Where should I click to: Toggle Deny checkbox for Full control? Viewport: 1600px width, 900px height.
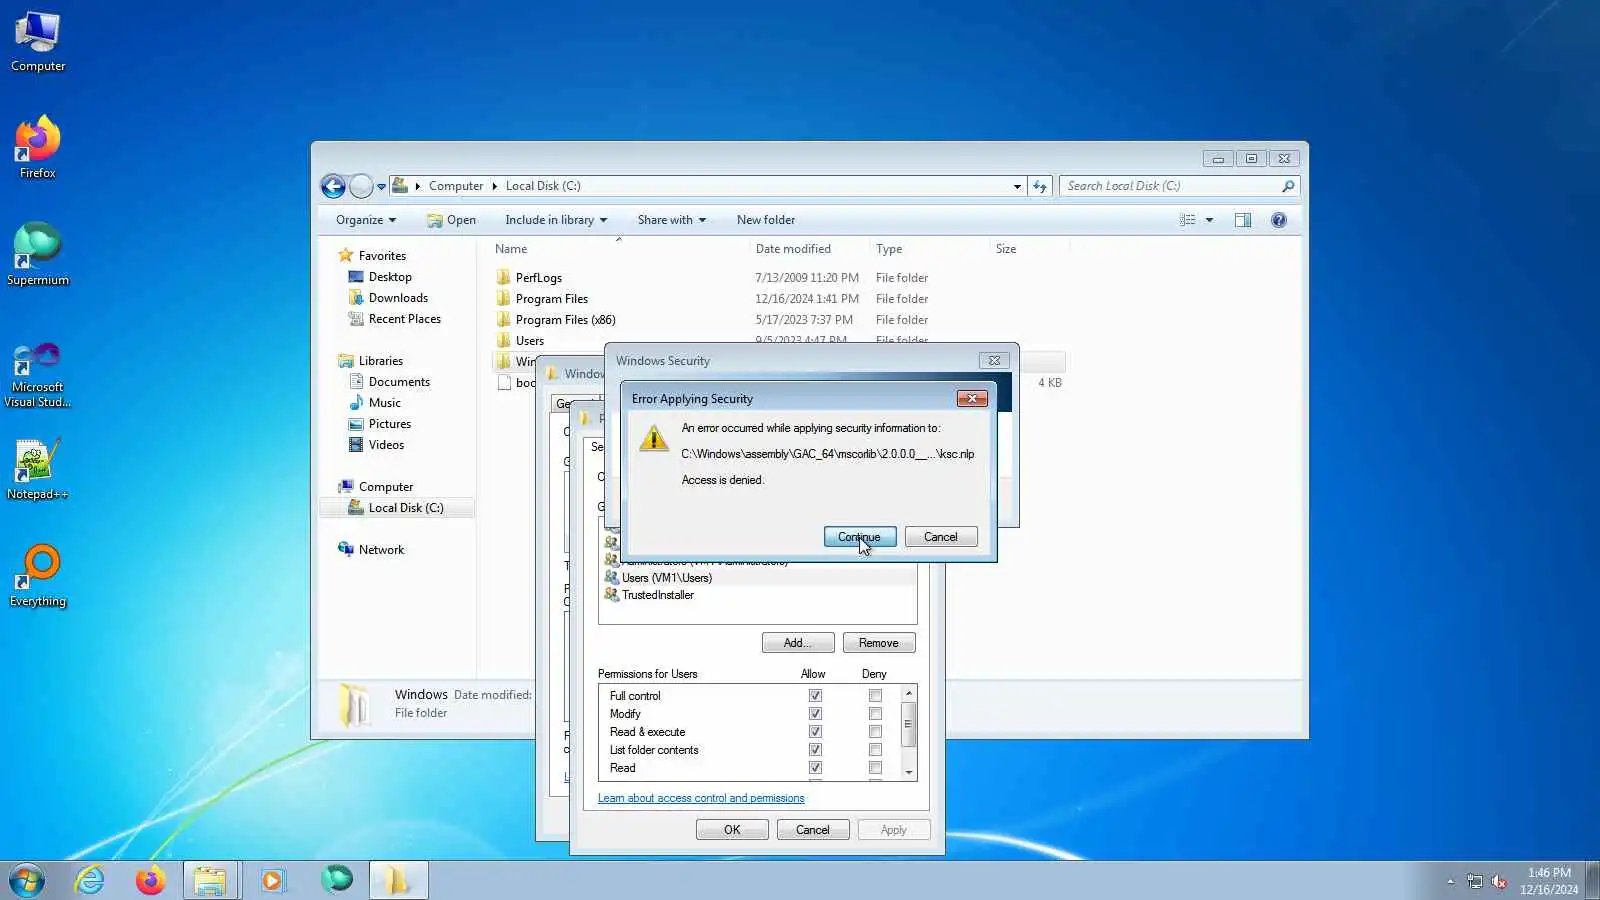875,696
